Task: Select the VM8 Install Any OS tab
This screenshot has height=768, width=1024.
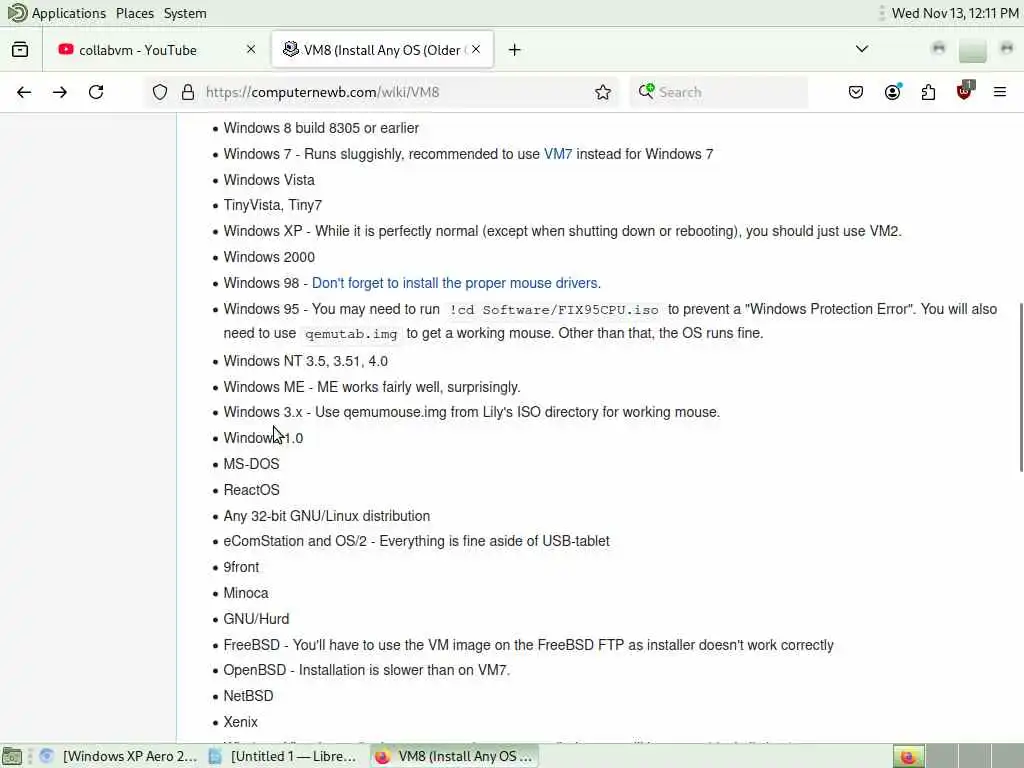Action: coord(382,50)
